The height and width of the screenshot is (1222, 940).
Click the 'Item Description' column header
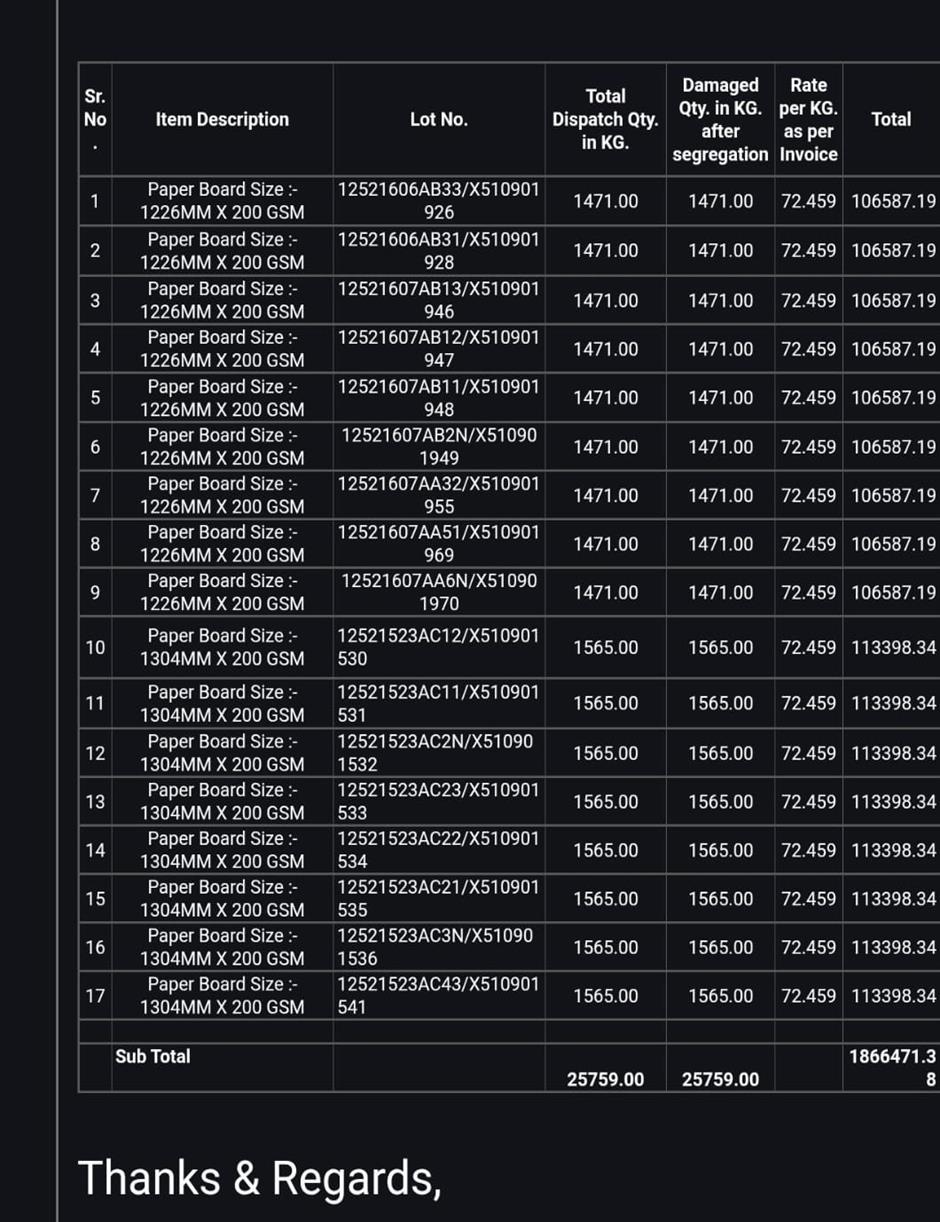point(222,119)
